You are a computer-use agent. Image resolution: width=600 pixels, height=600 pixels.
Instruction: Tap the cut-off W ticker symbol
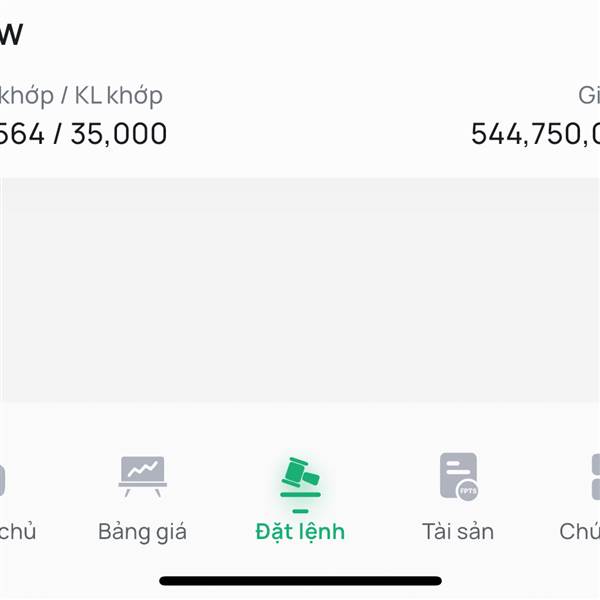tap(11, 35)
